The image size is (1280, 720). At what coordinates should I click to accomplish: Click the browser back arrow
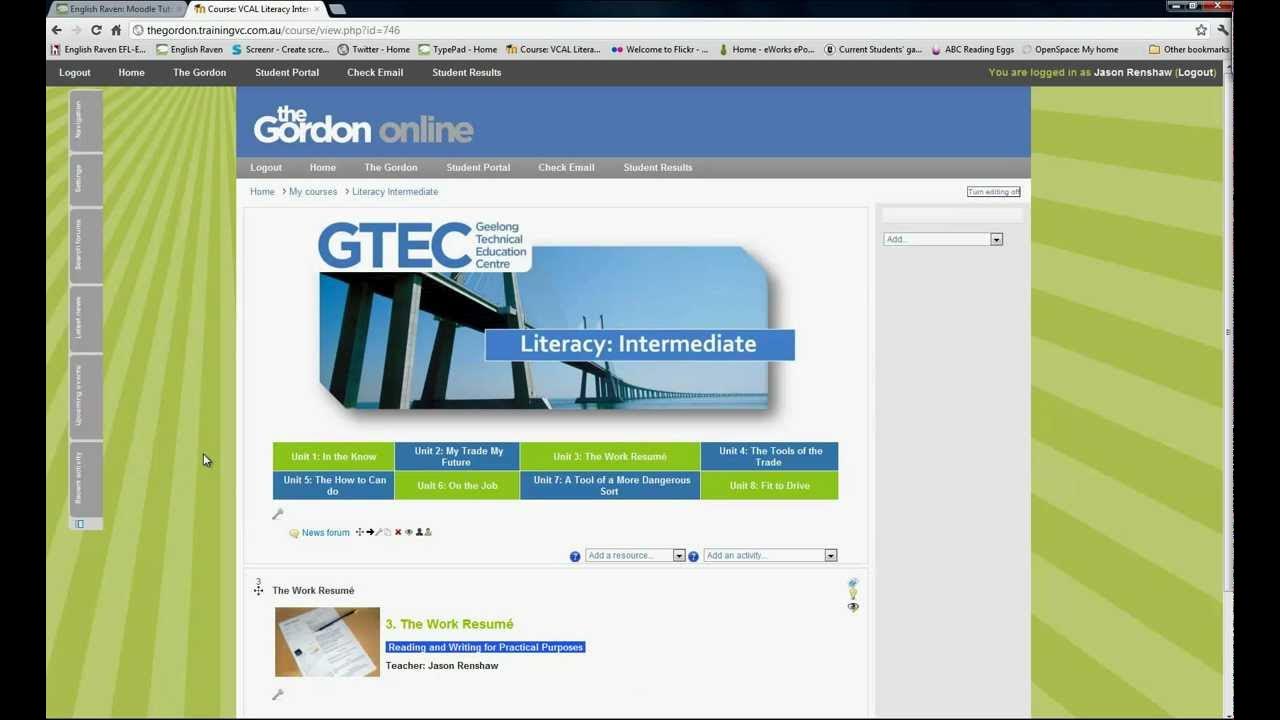56,30
